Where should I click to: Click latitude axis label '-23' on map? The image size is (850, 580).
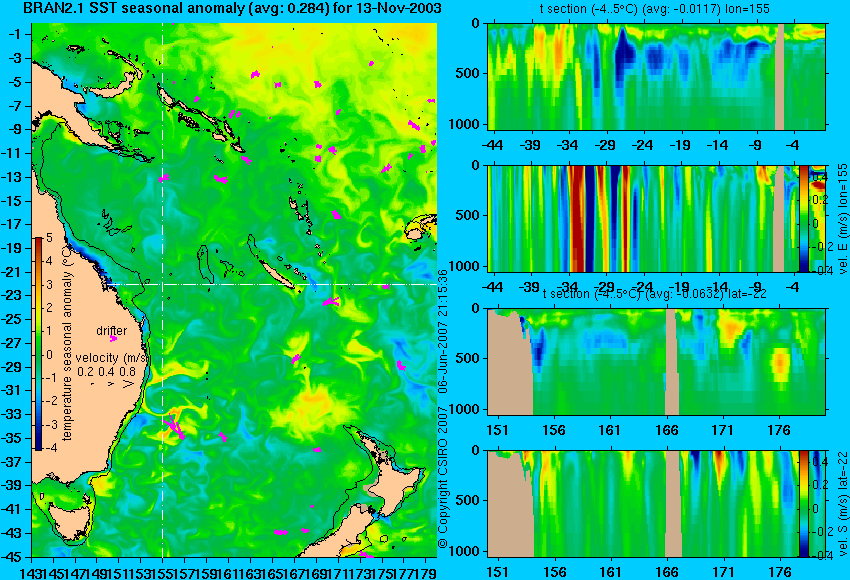click(12, 295)
